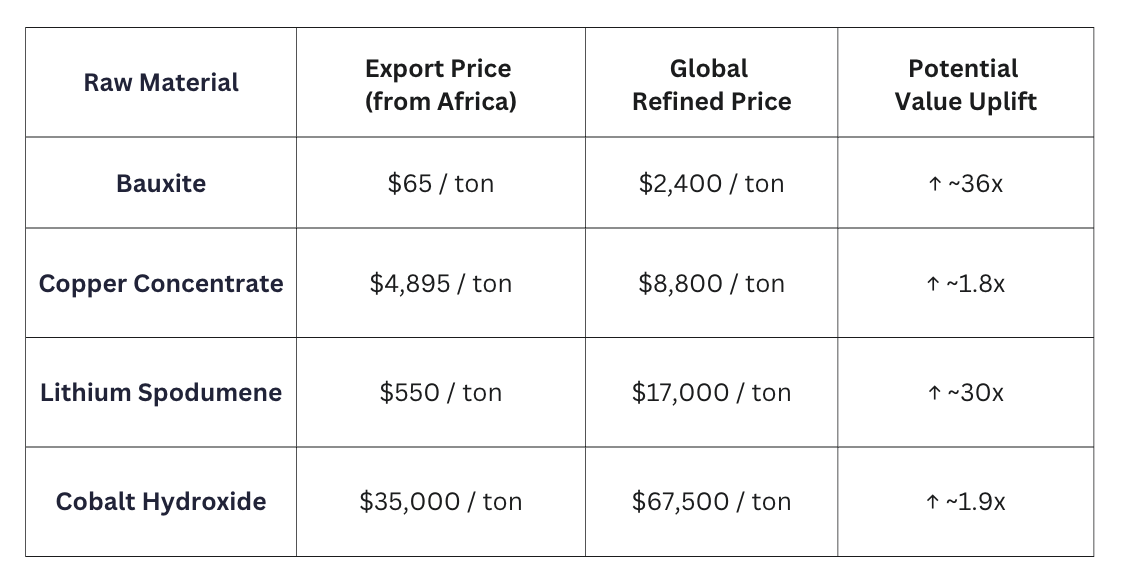Select the Export Price (from Africa) header
Screen dimensions: 1124x586
click(440, 85)
